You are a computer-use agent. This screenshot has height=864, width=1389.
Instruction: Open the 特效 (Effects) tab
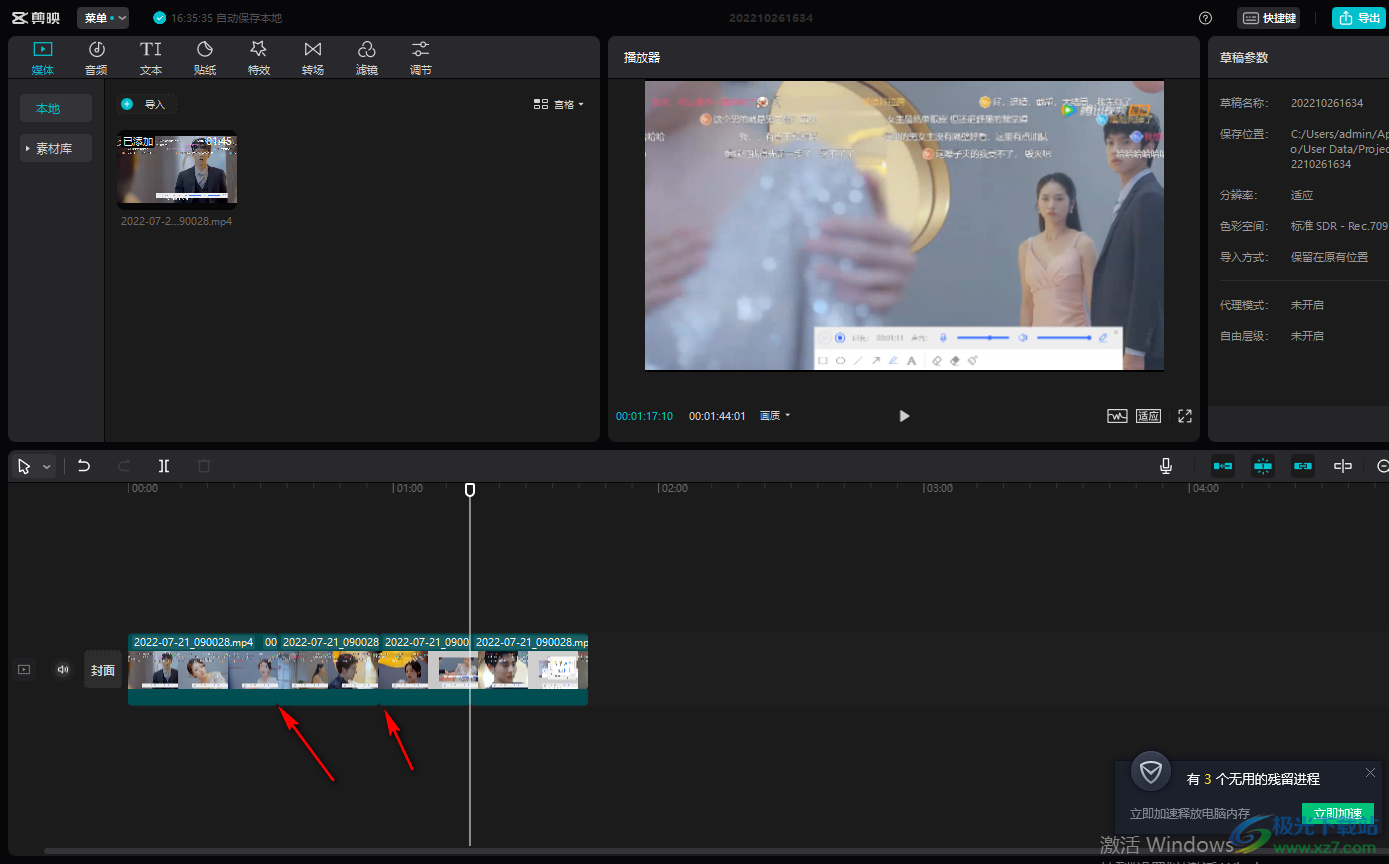(x=258, y=58)
